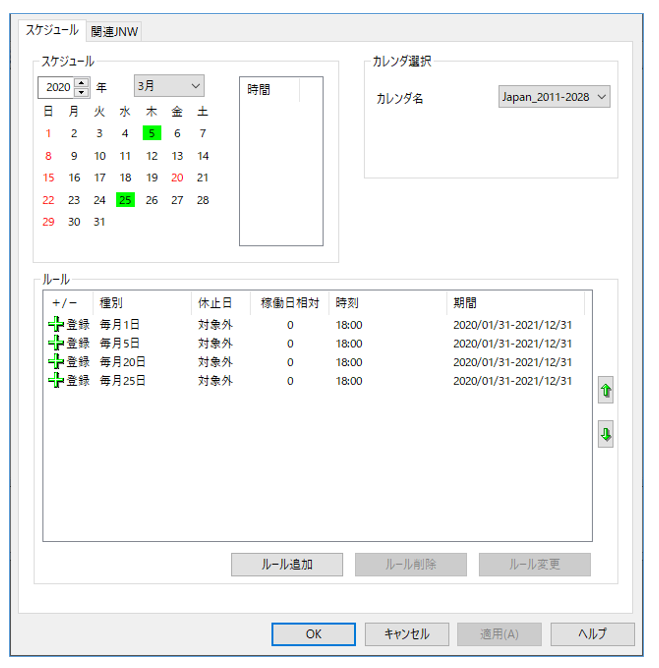
Task: Decrease the year with spinner down arrow
Action: click(x=81, y=92)
